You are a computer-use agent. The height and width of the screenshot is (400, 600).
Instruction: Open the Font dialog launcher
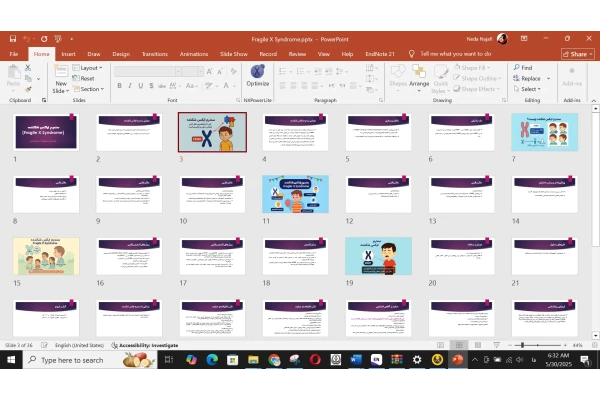click(238, 100)
